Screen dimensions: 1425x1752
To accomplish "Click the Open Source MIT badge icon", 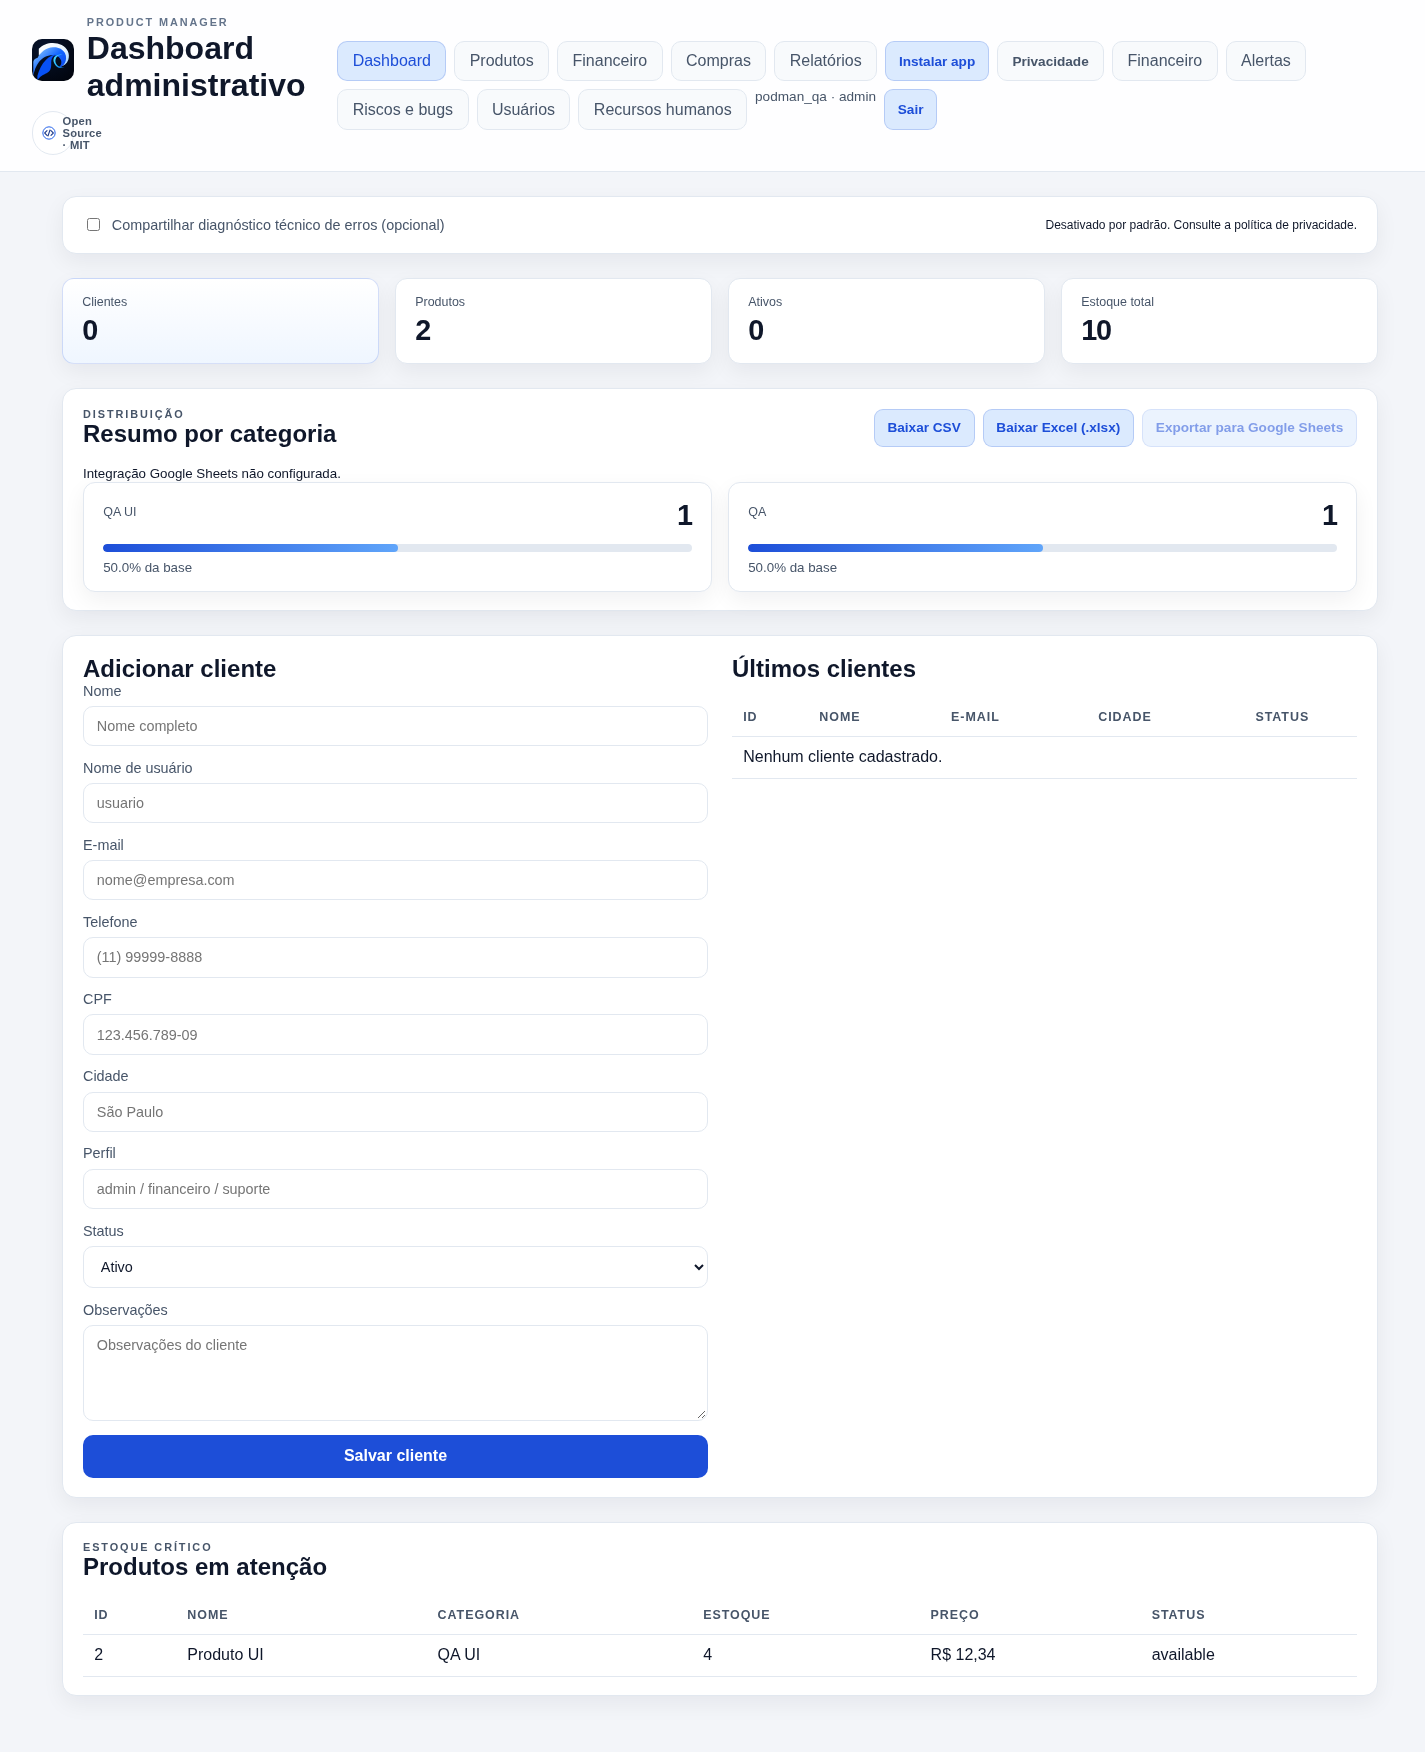I will 49,133.
